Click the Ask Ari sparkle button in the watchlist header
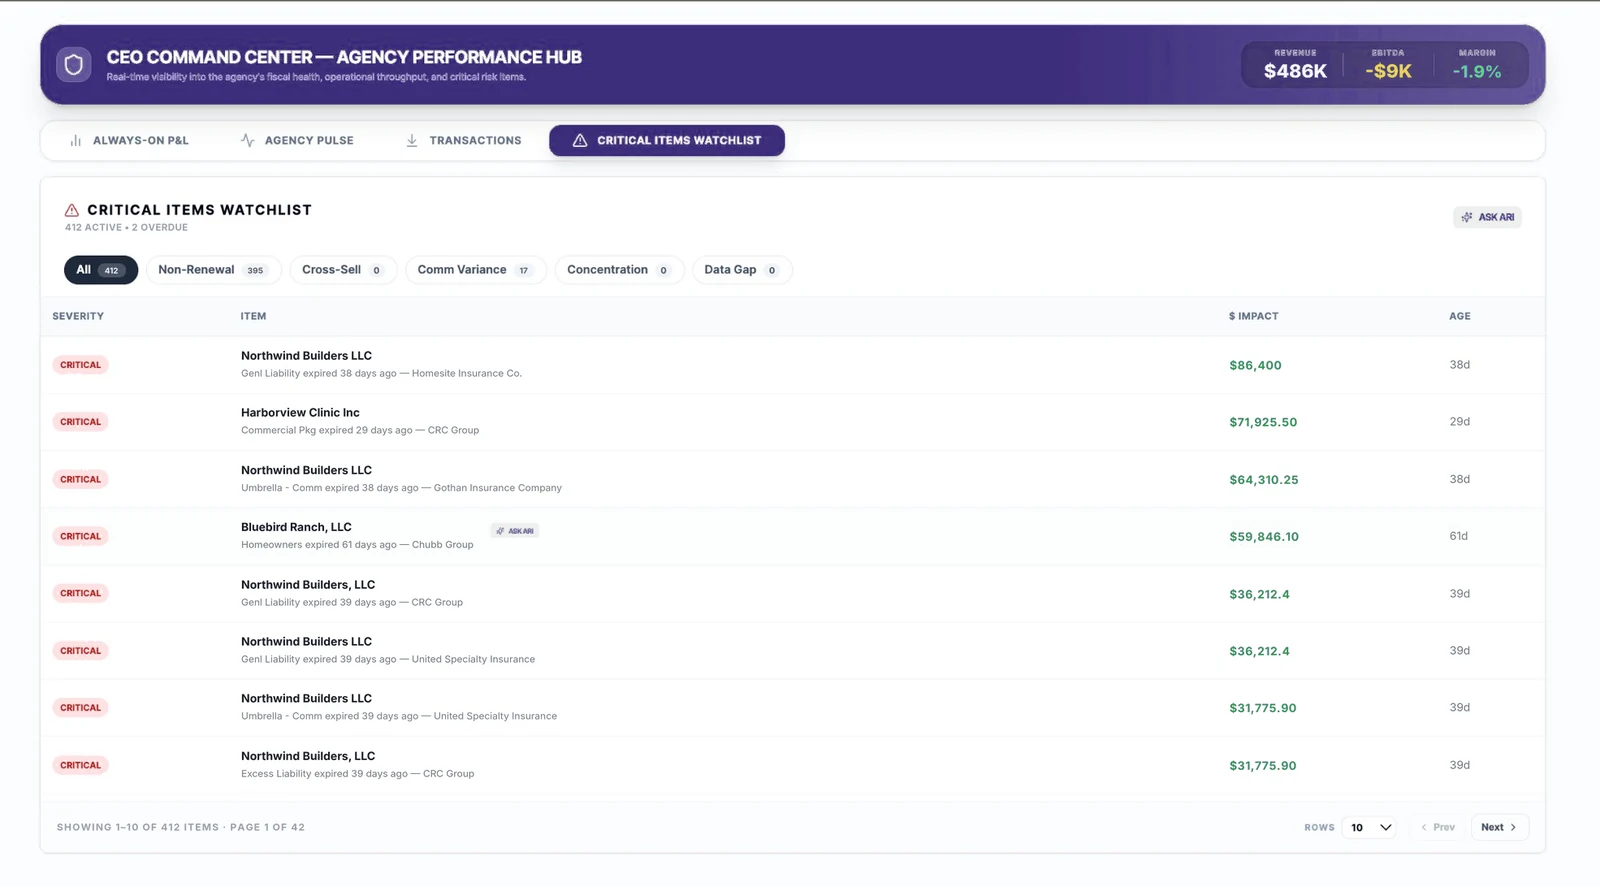Image resolution: width=1600 pixels, height=886 pixels. tap(1487, 217)
